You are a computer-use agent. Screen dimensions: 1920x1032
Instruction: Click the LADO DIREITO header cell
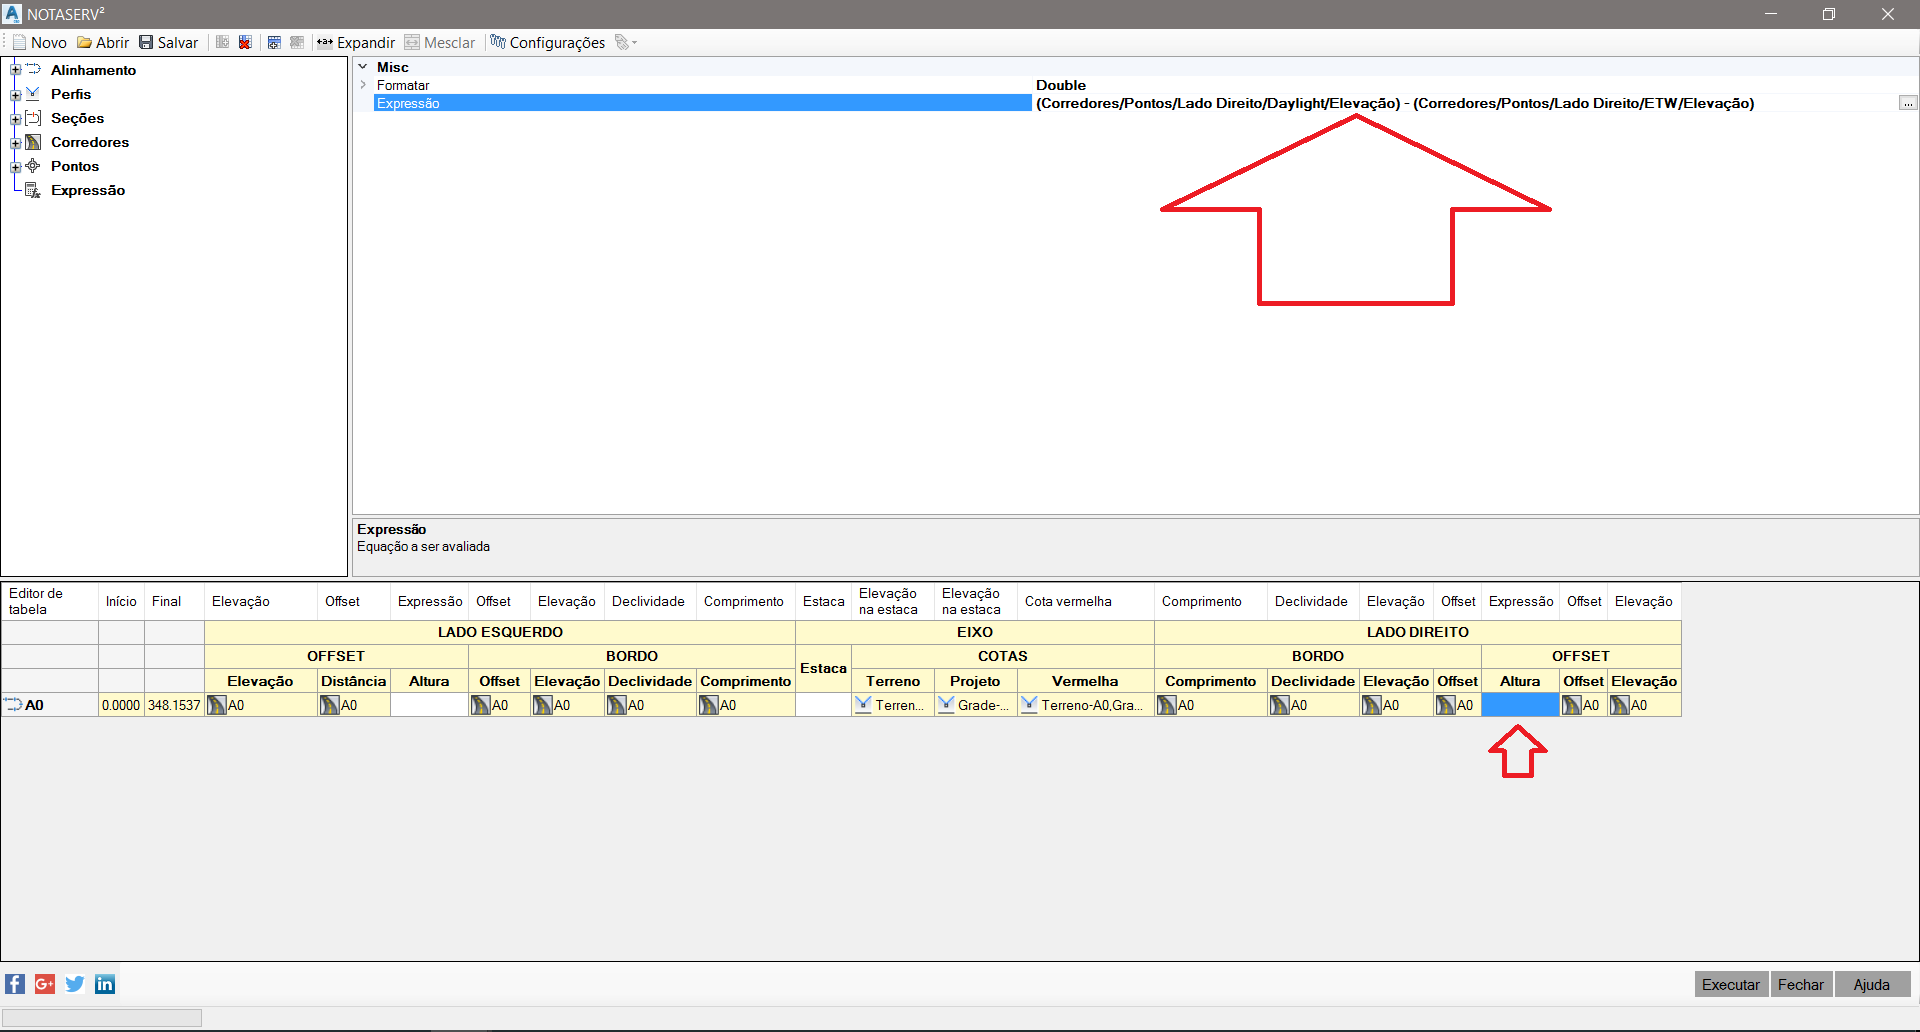tap(1418, 632)
